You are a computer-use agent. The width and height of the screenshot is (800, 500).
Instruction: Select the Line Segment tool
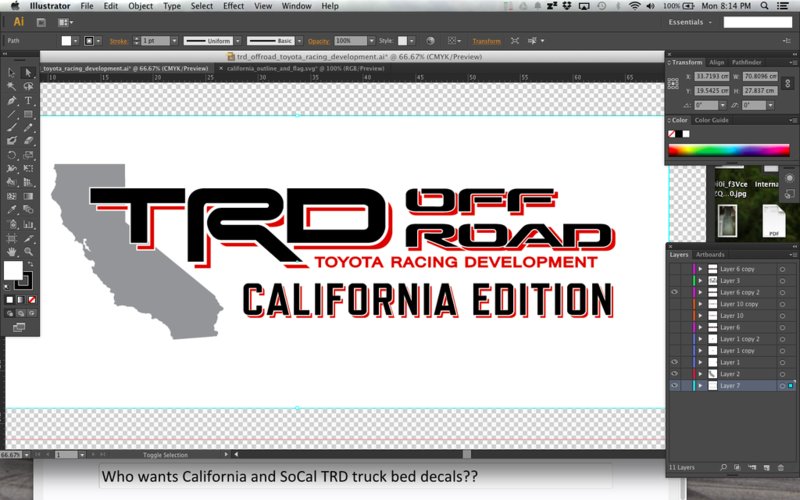[x=12, y=114]
